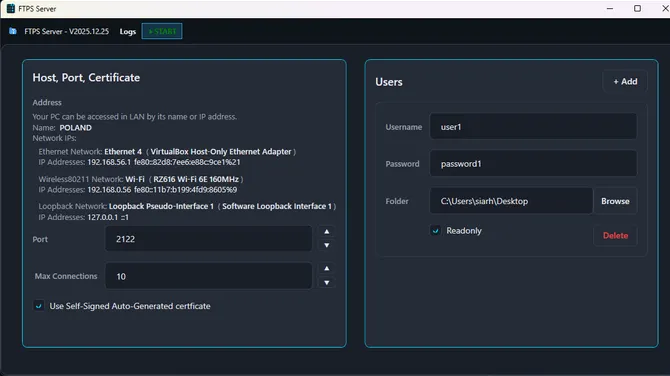
Task: Click the RZ616 Wi-Fi 6E 160MHz text
Action: (x=196, y=179)
